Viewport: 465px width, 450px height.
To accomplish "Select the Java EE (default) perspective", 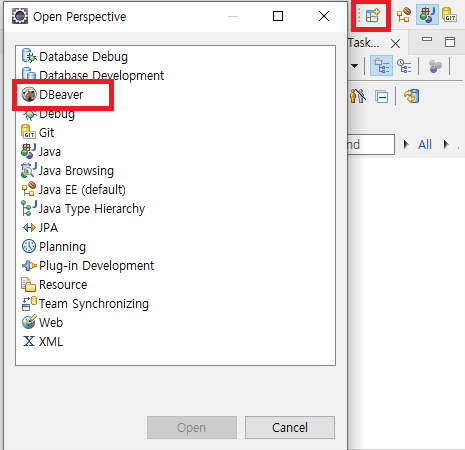I will tap(74, 190).
